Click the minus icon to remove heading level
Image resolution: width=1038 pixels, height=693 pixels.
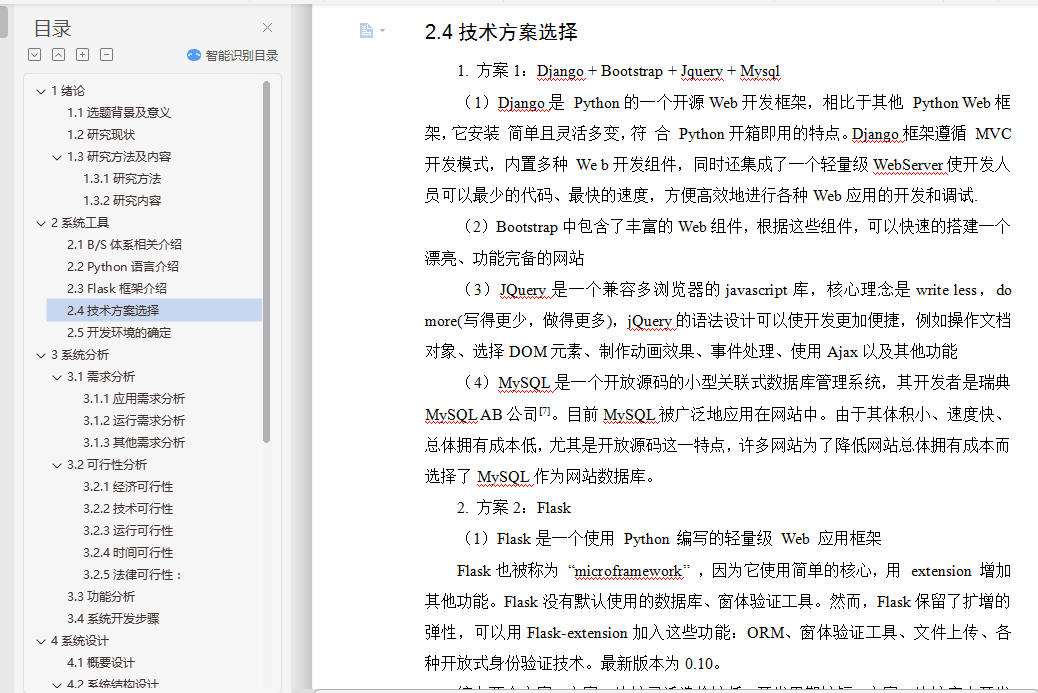(107, 55)
